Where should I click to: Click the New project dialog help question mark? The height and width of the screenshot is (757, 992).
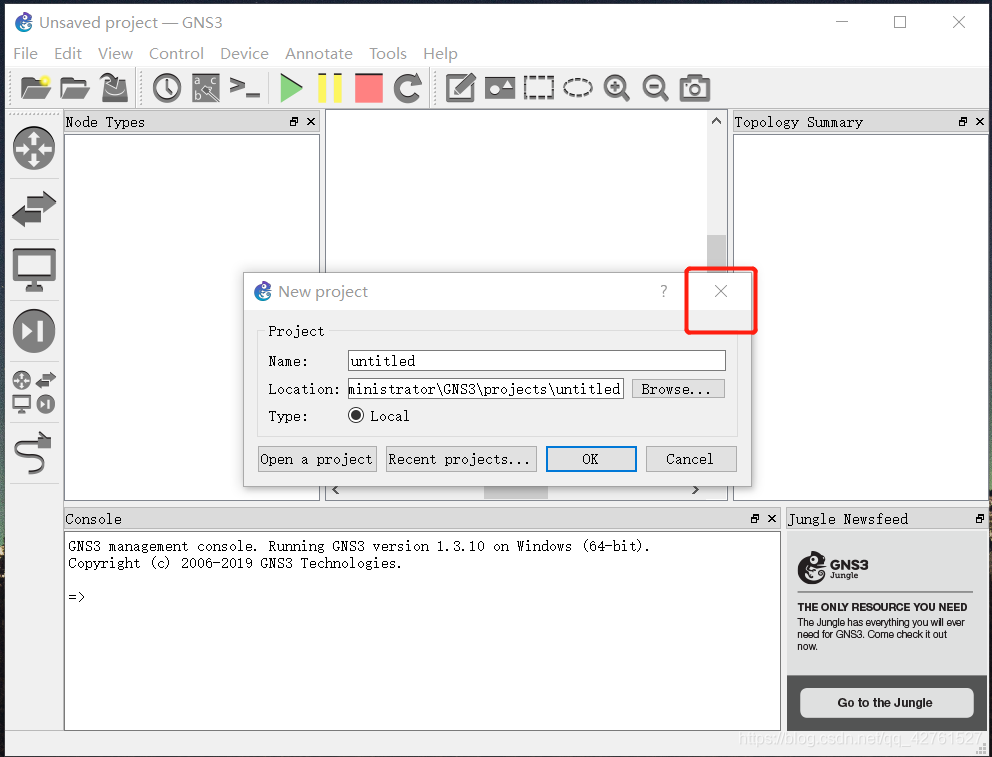(663, 291)
